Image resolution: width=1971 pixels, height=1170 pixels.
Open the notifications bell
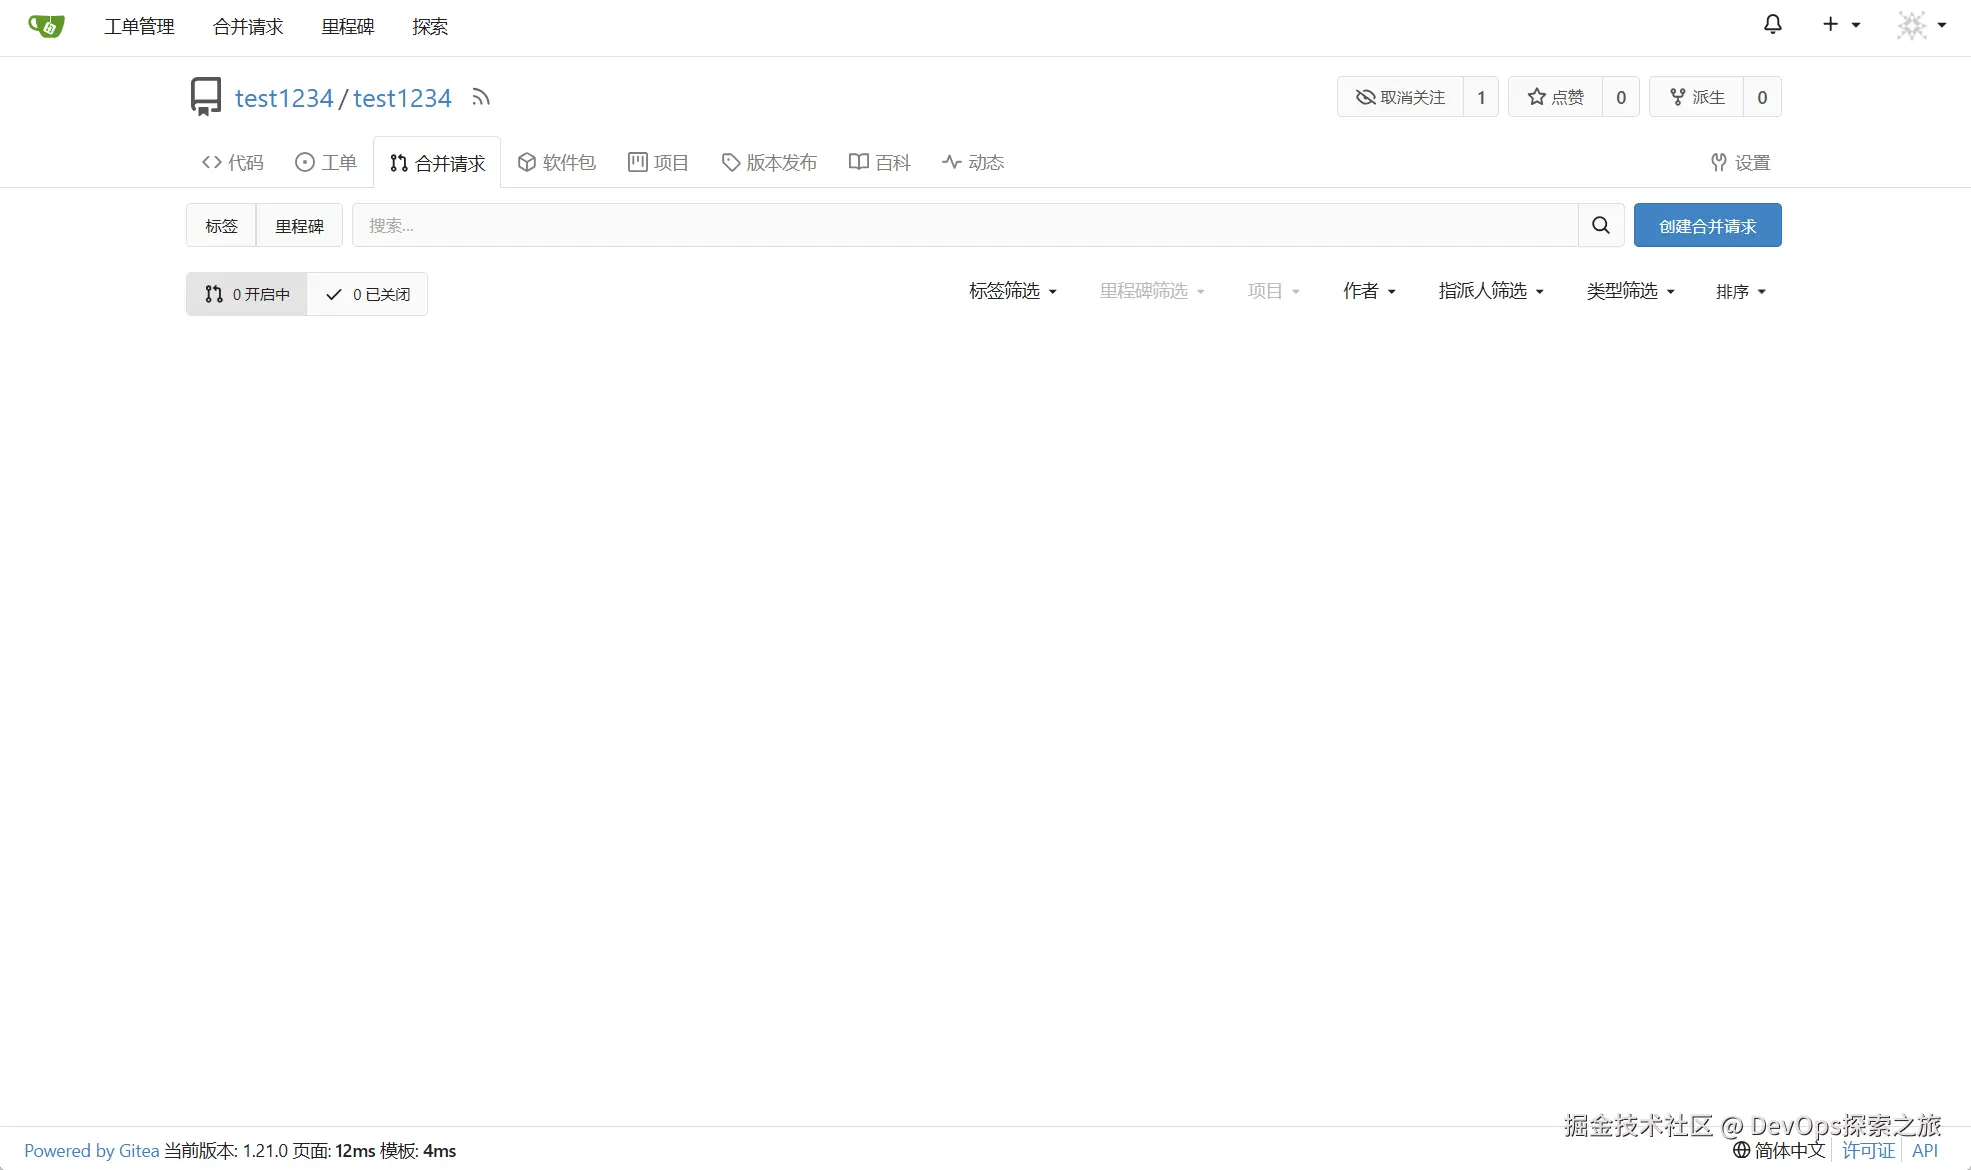1772,24
